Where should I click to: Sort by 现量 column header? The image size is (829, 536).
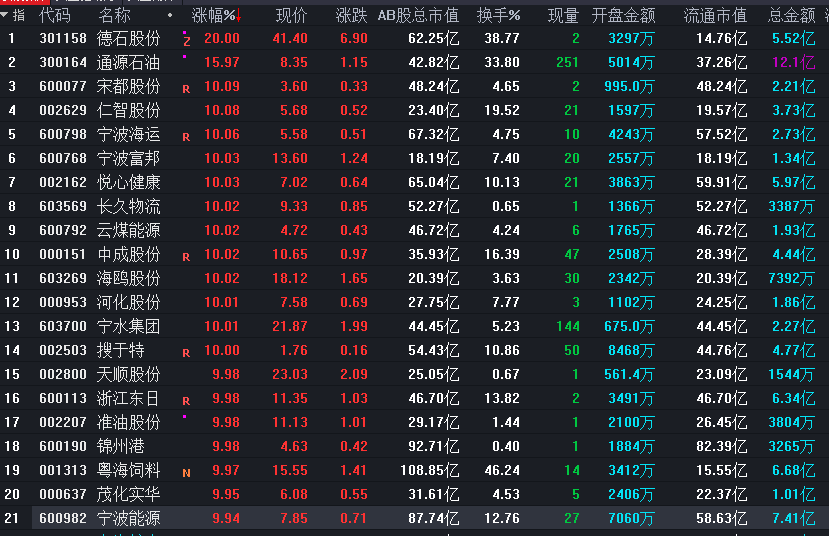(564, 16)
